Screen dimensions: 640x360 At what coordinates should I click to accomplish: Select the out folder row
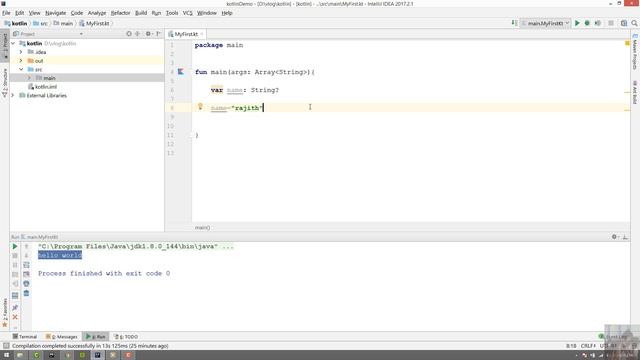click(87, 60)
